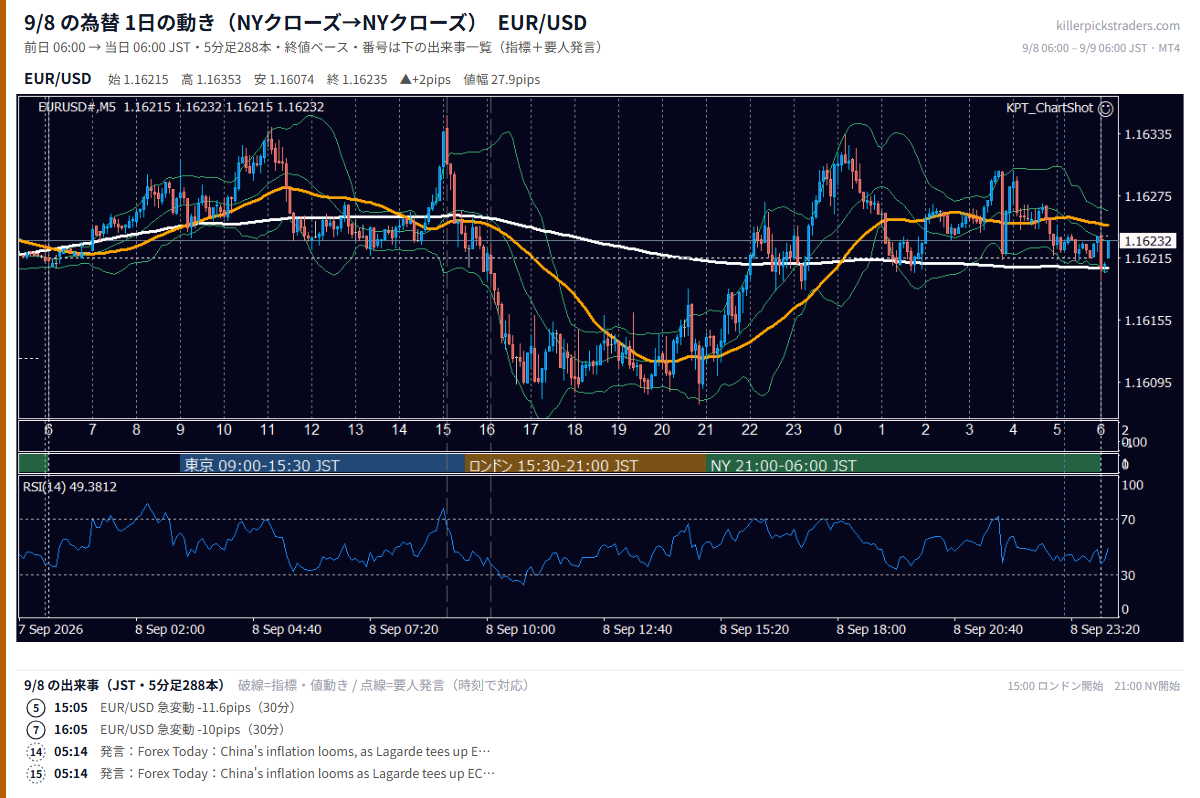Click the 7 Sep 2026 date label
1200x798 pixels.
[51, 630]
